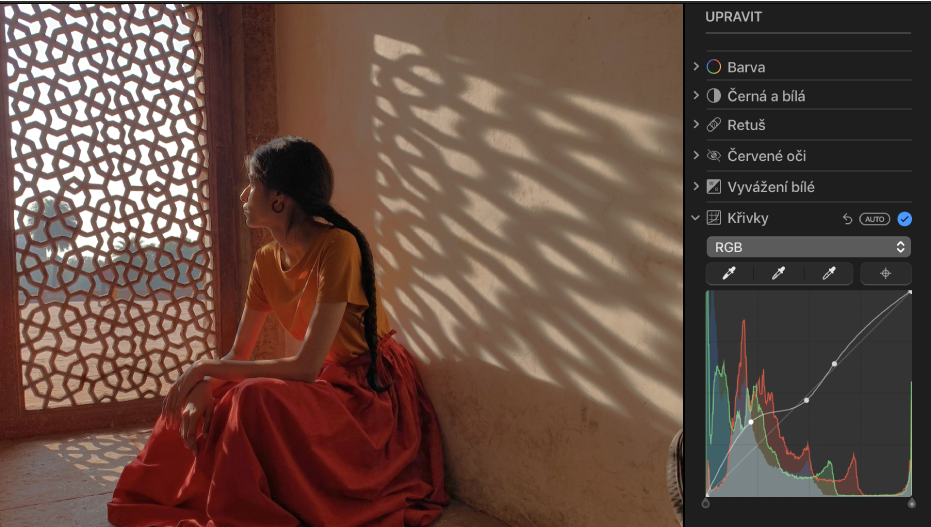The height and width of the screenshot is (527, 931).
Task: Click the AUTO button for Křivky
Action: point(875,219)
